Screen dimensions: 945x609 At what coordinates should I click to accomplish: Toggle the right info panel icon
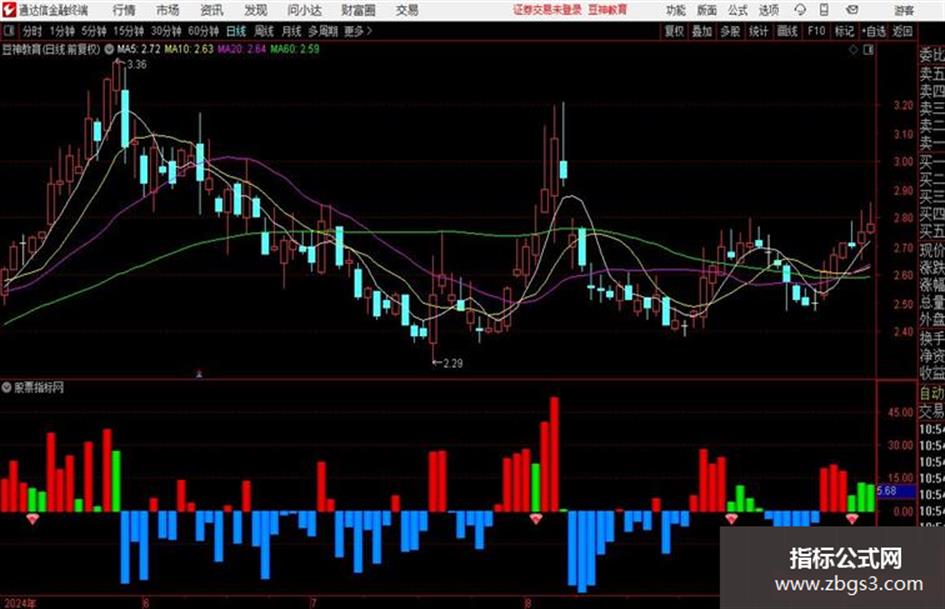coord(868,50)
